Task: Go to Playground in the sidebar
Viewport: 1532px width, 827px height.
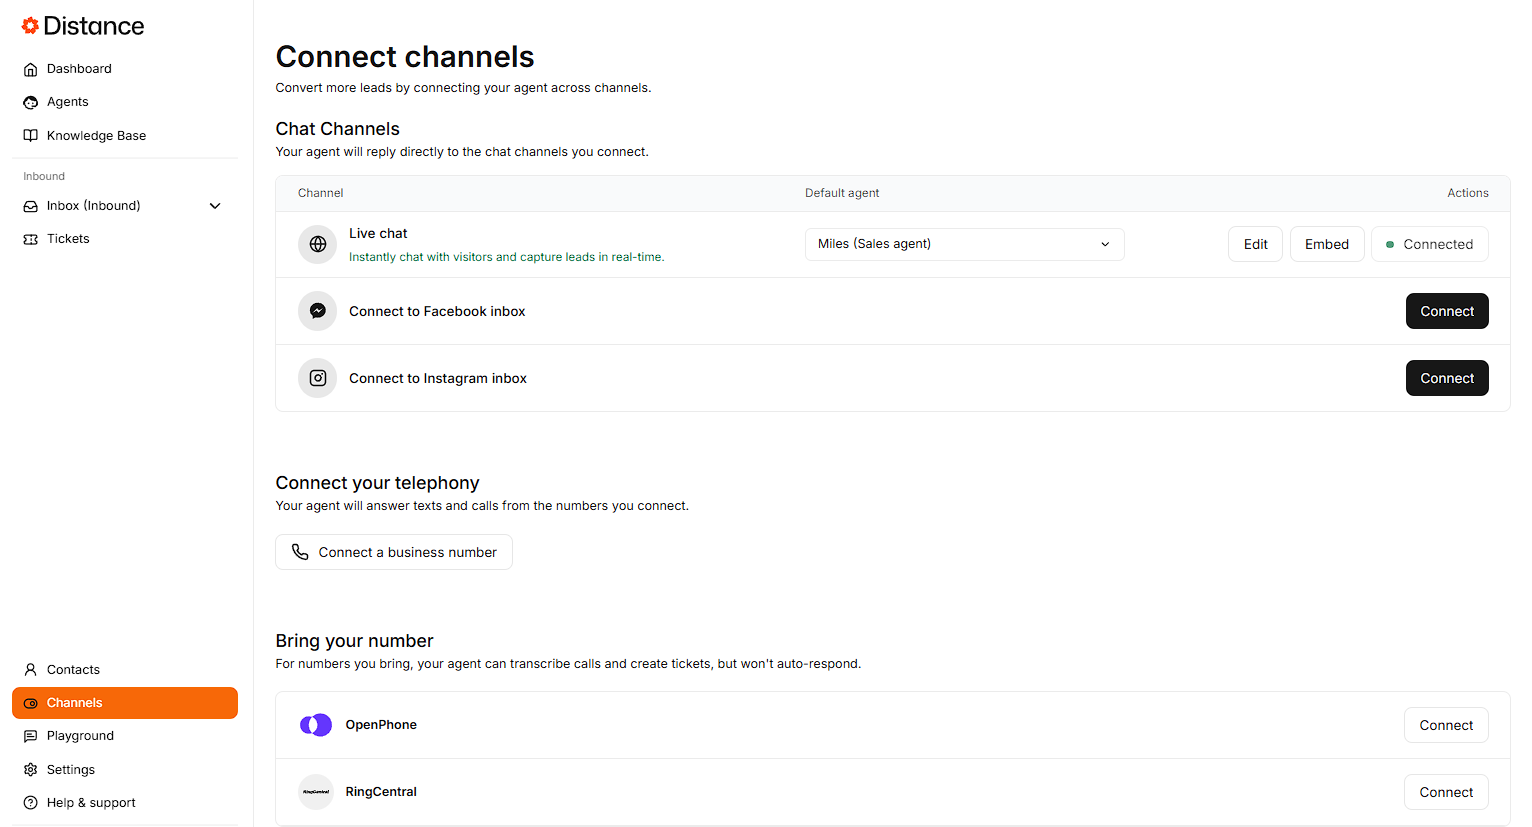Action: pos(80,736)
